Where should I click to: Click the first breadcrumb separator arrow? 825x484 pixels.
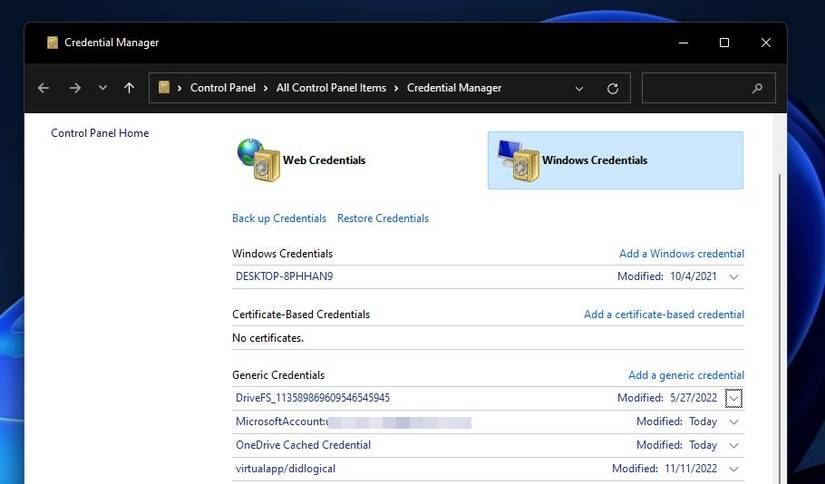click(x=179, y=88)
